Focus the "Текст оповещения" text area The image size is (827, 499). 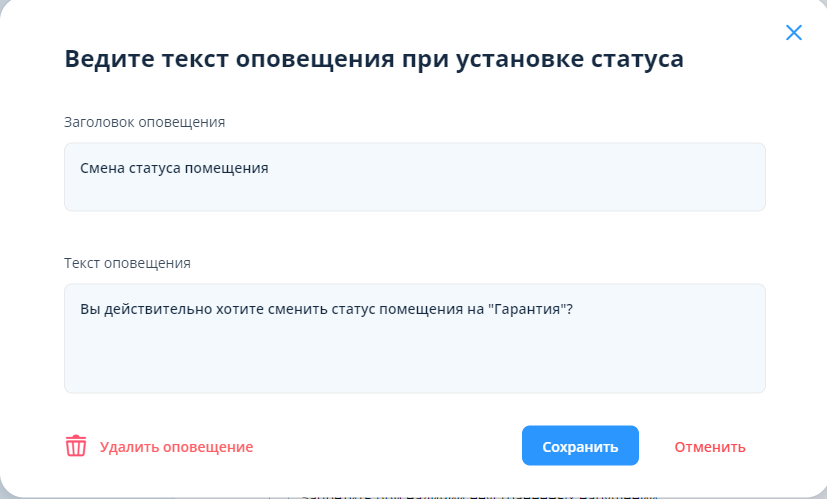point(414,338)
